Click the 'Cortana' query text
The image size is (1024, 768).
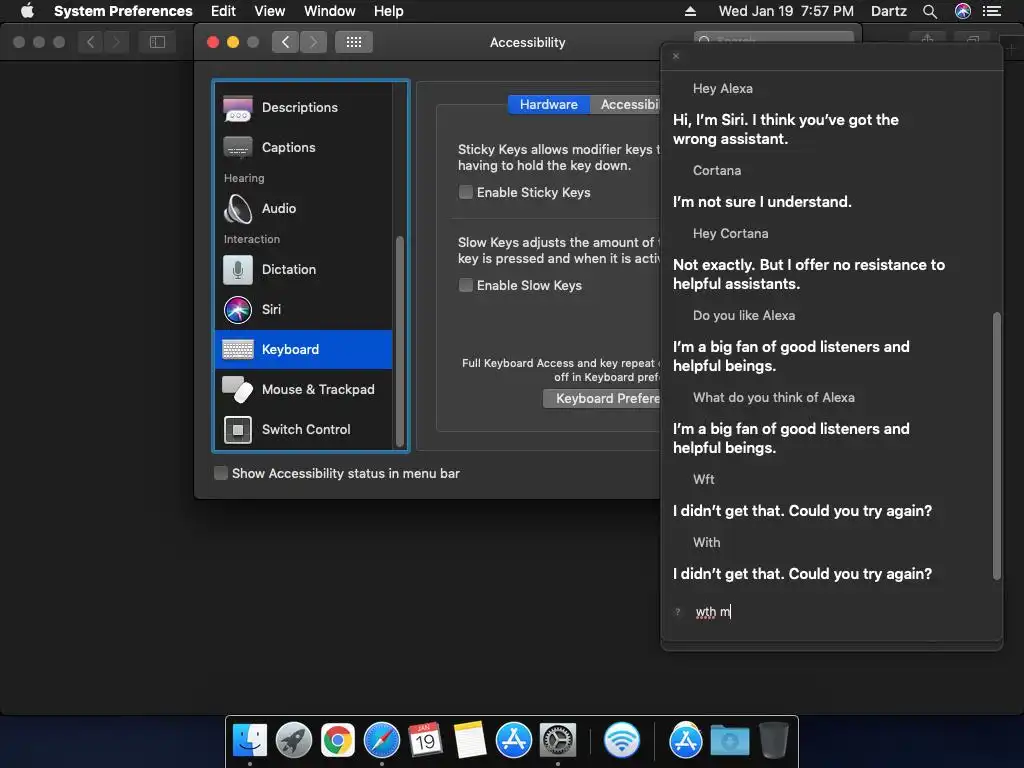[717, 170]
